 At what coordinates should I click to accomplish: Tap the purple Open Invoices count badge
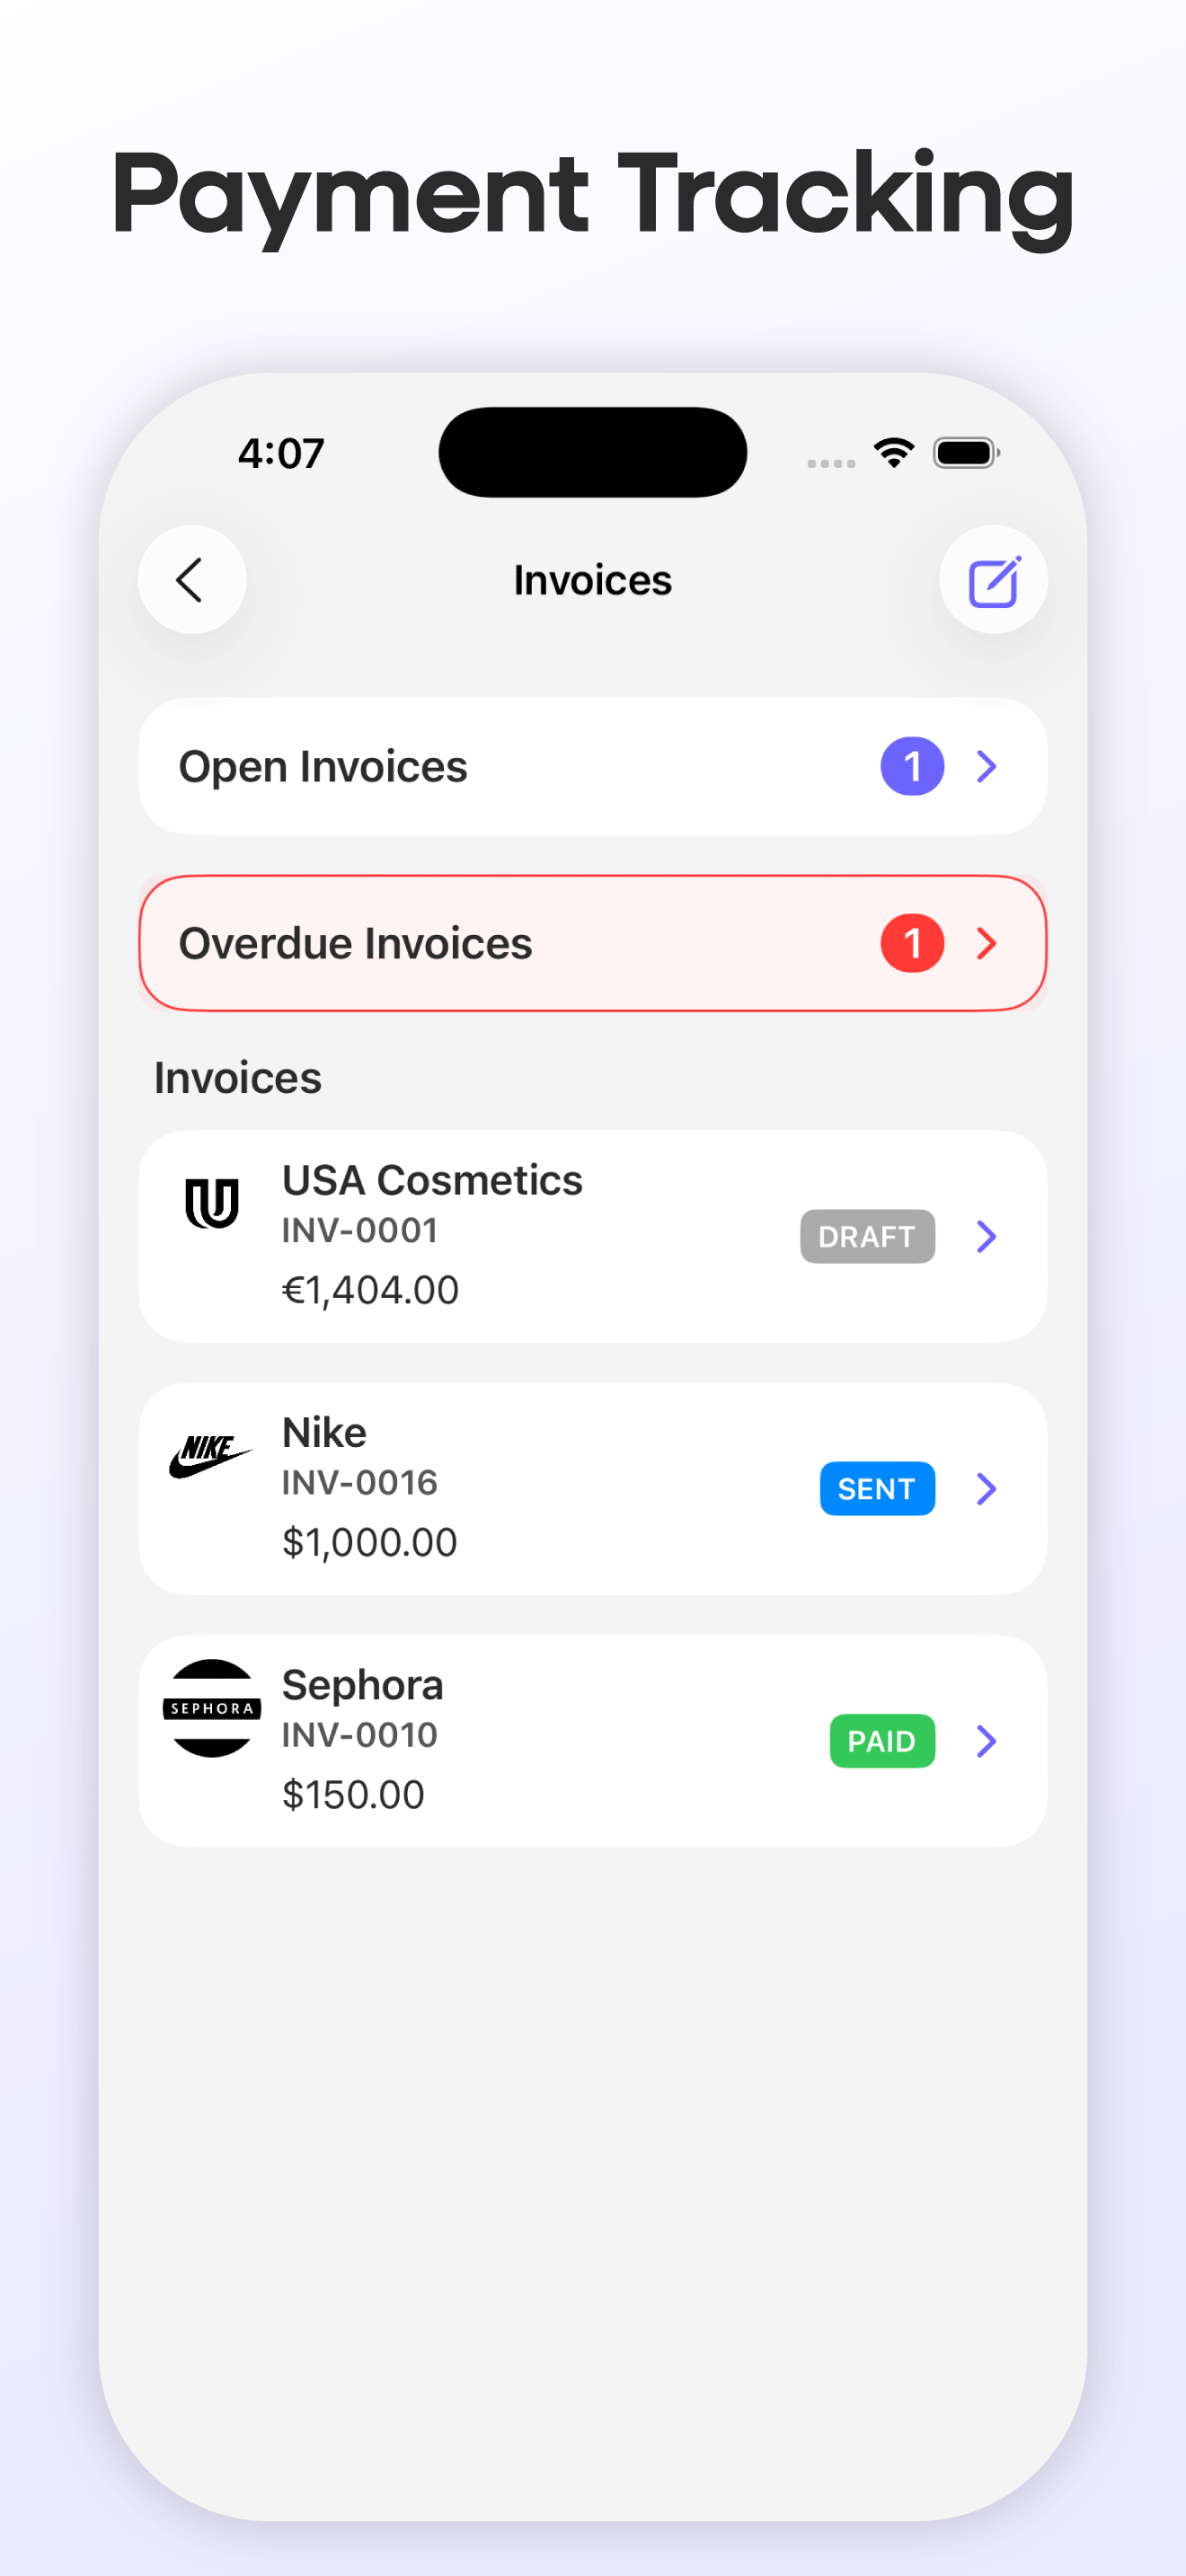click(x=912, y=767)
